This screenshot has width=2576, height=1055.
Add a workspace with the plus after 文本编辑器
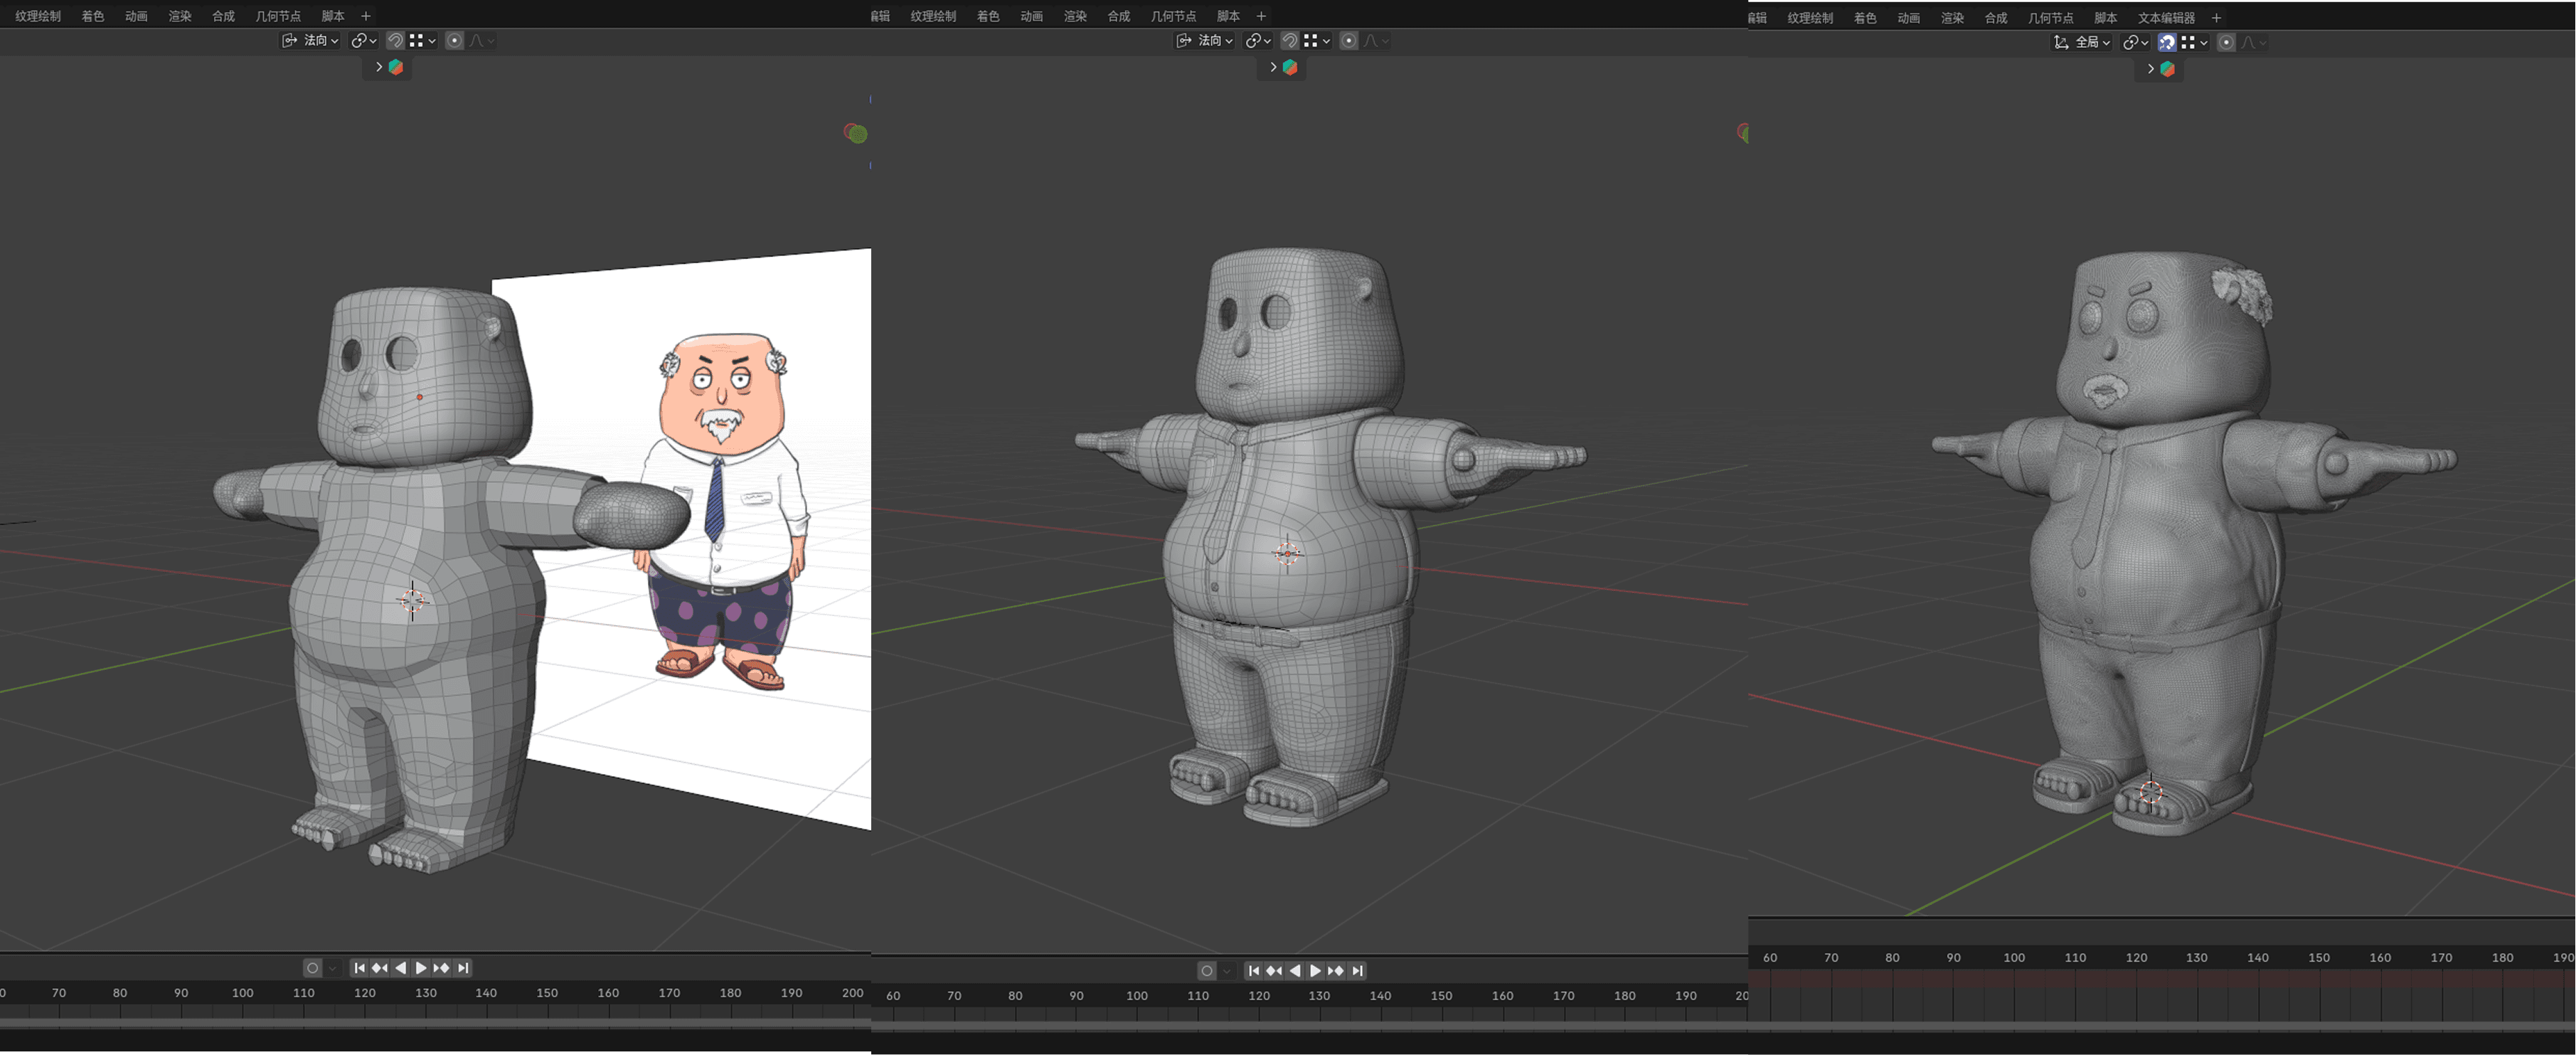(2216, 18)
